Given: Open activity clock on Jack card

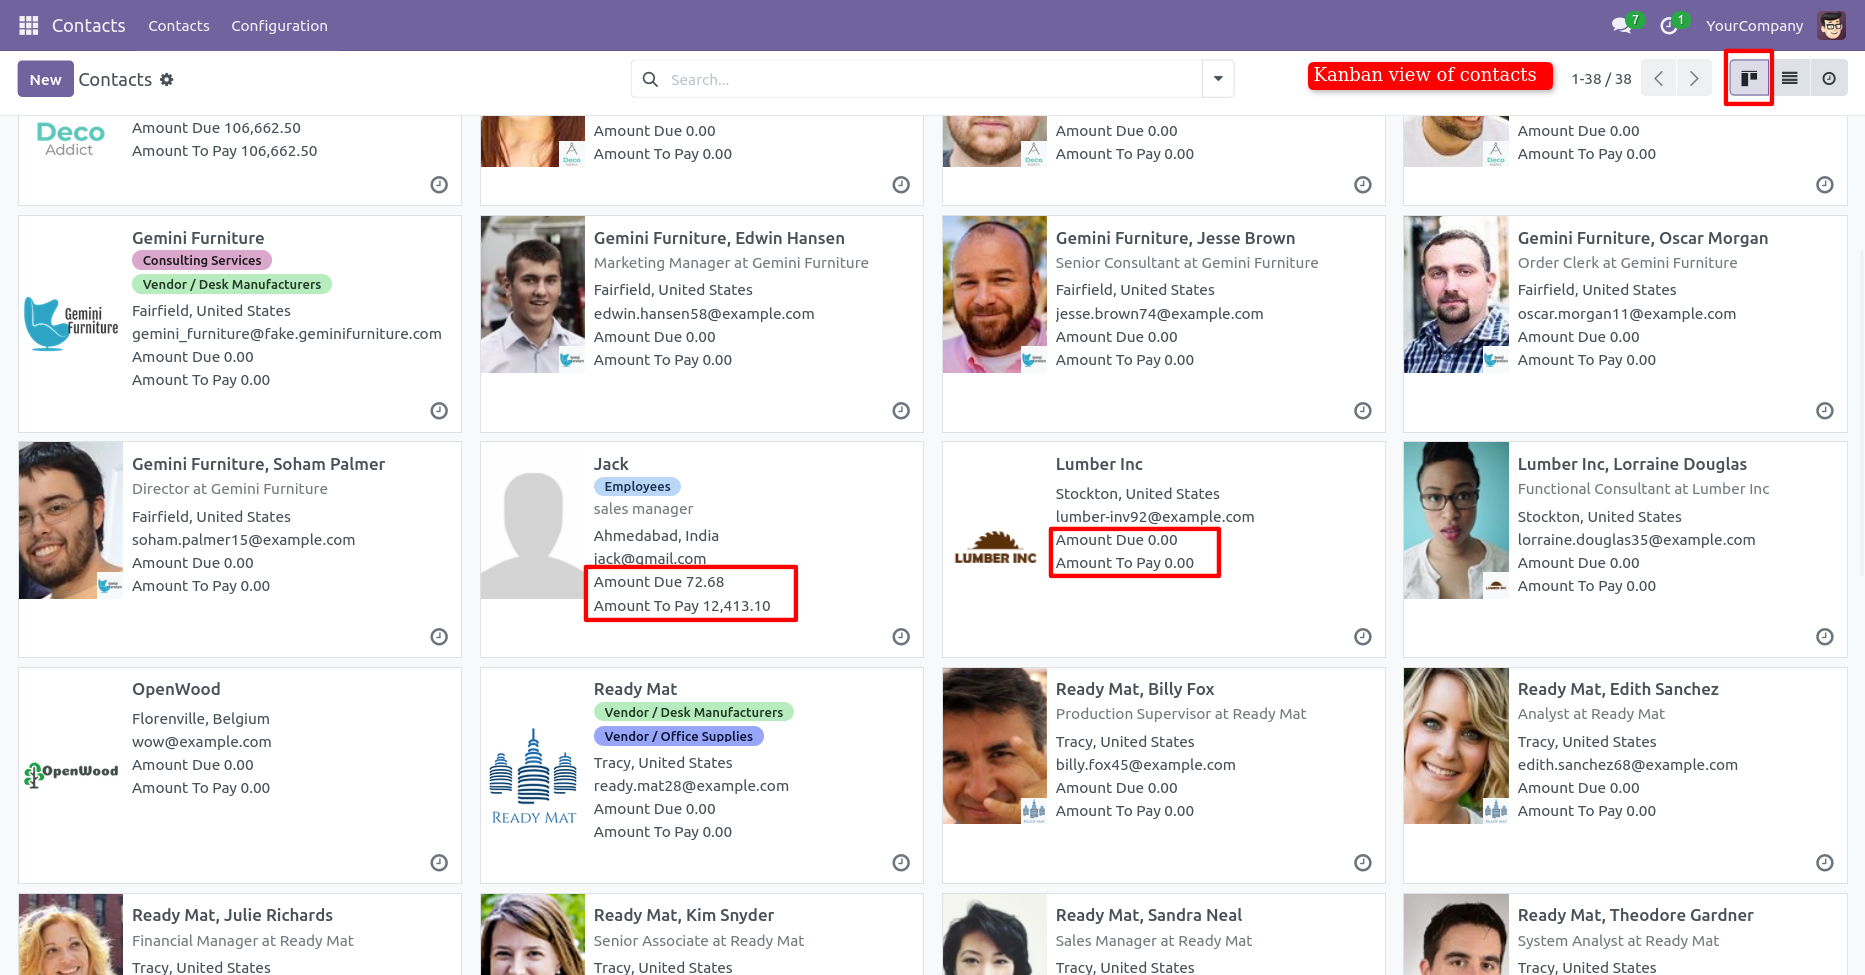Looking at the screenshot, I should tap(901, 637).
